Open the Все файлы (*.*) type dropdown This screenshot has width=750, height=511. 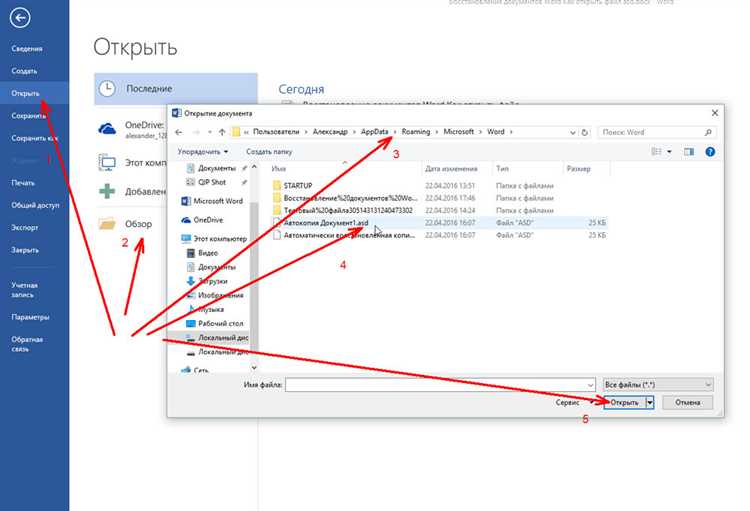tap(658, 385)
